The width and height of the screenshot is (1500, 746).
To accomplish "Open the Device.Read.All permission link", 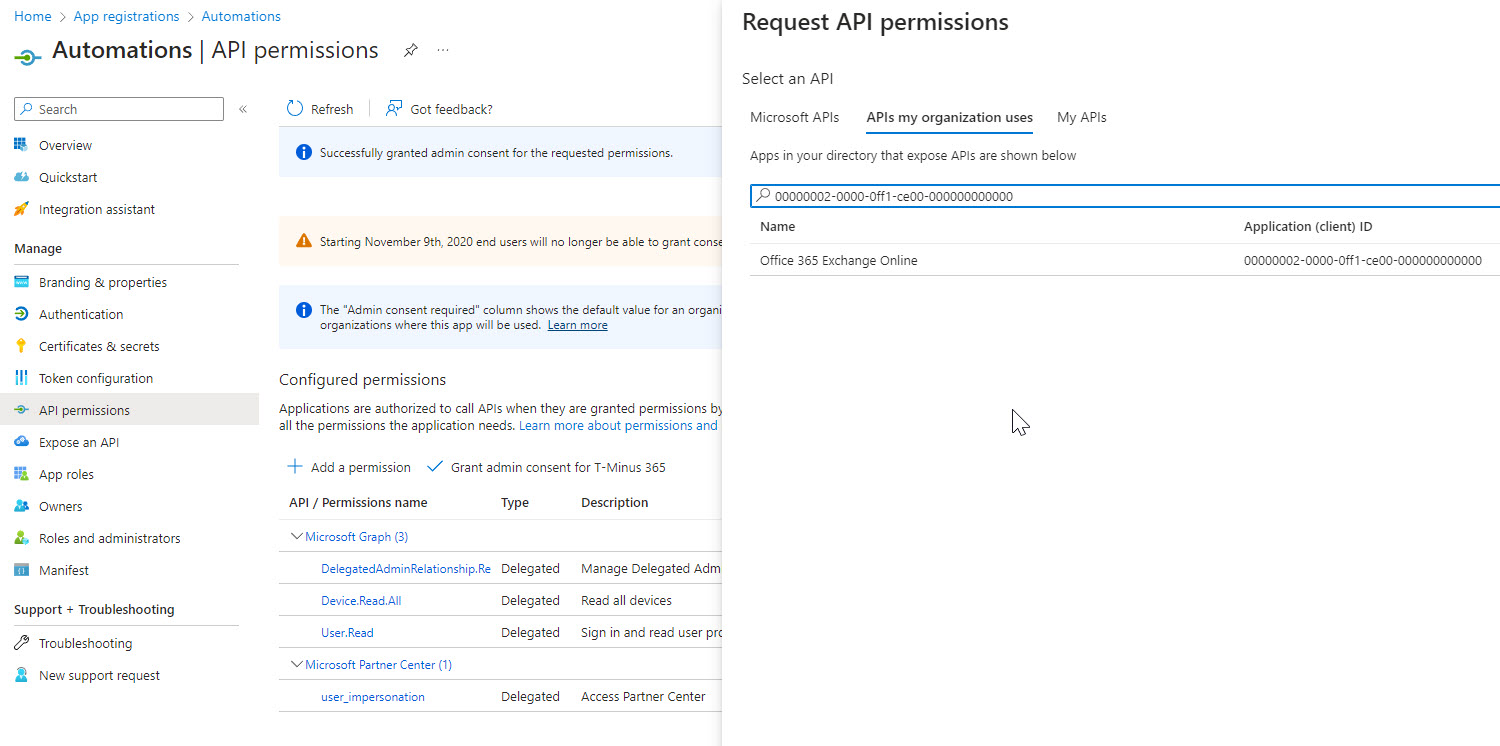I will click(361, 601).
